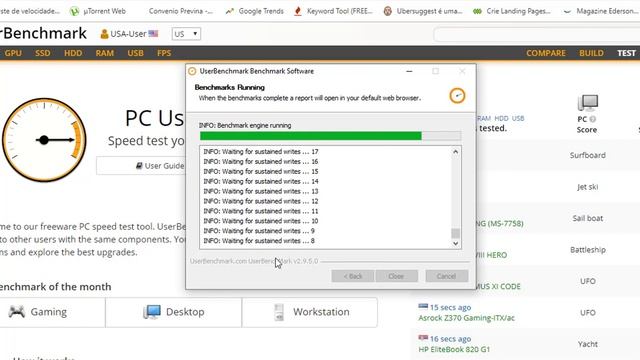
Task: Open the SSD menu item
Action: tap(42, 53)
